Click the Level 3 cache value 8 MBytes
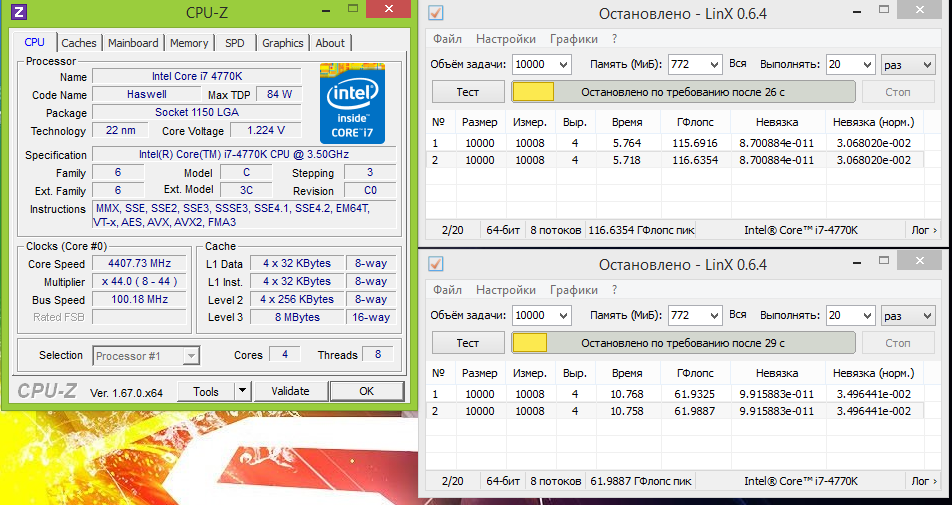The image size is (952, 505). (x=297, y=317)
